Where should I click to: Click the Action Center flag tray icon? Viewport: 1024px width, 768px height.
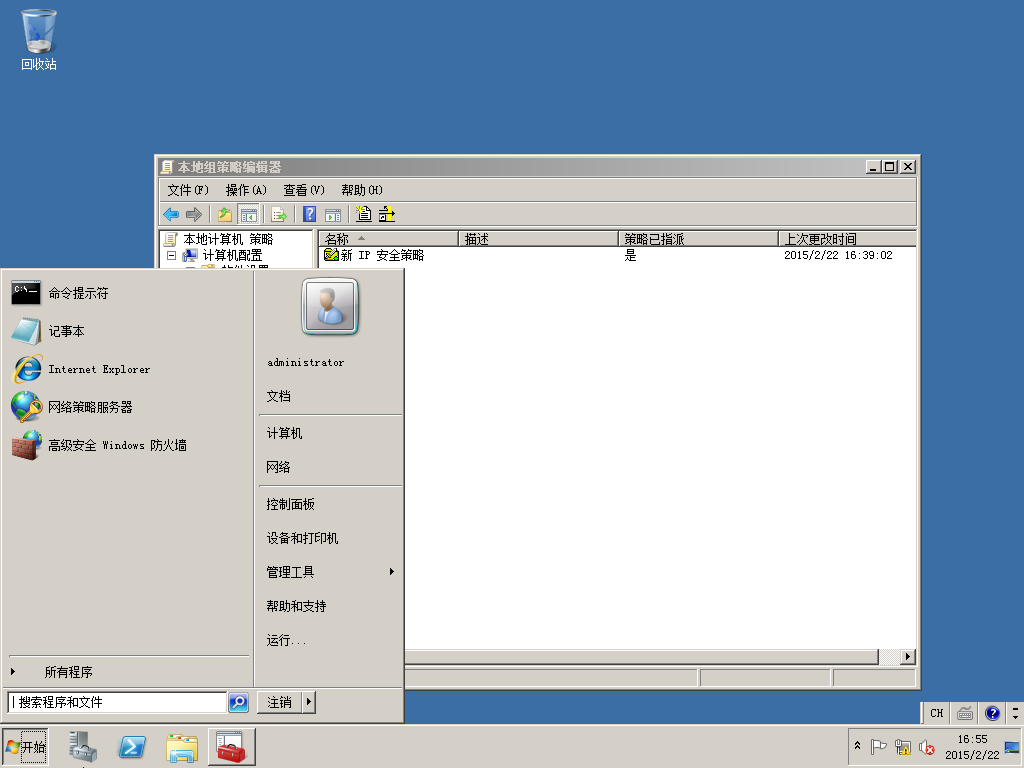tap(878, 746)
